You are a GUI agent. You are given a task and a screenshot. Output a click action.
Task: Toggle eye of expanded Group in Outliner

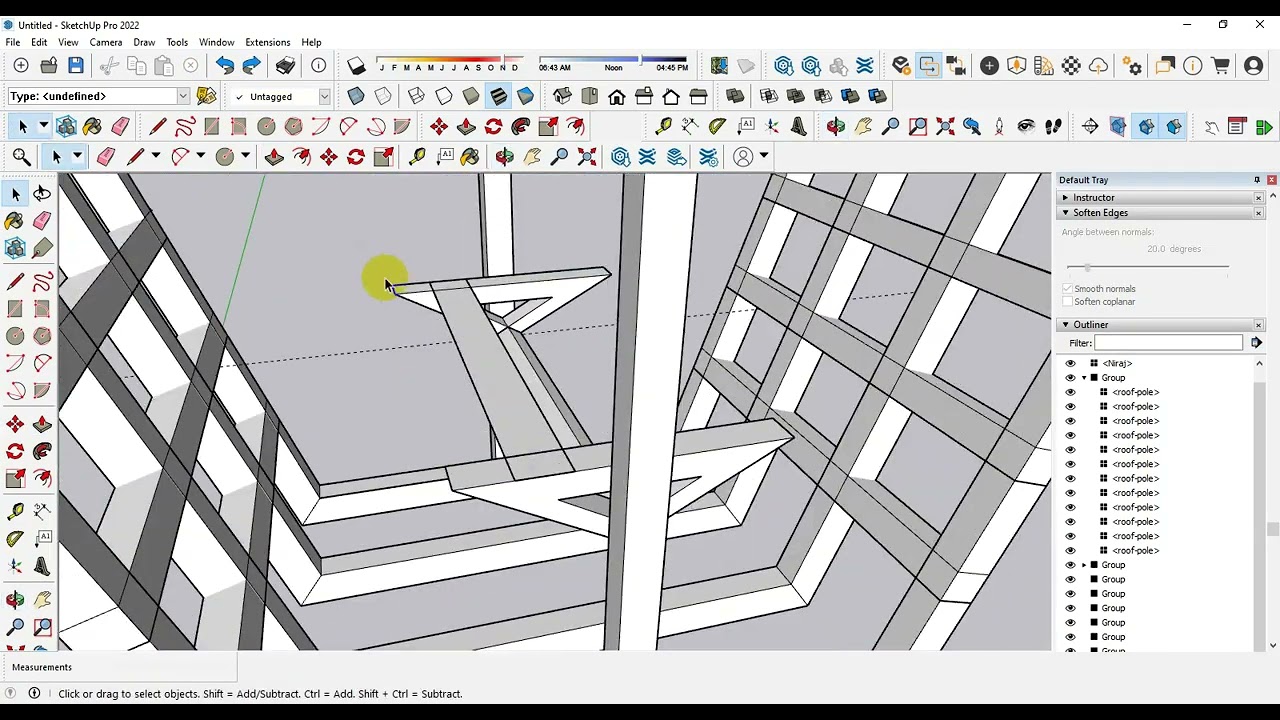click(x=1070, y=378)
